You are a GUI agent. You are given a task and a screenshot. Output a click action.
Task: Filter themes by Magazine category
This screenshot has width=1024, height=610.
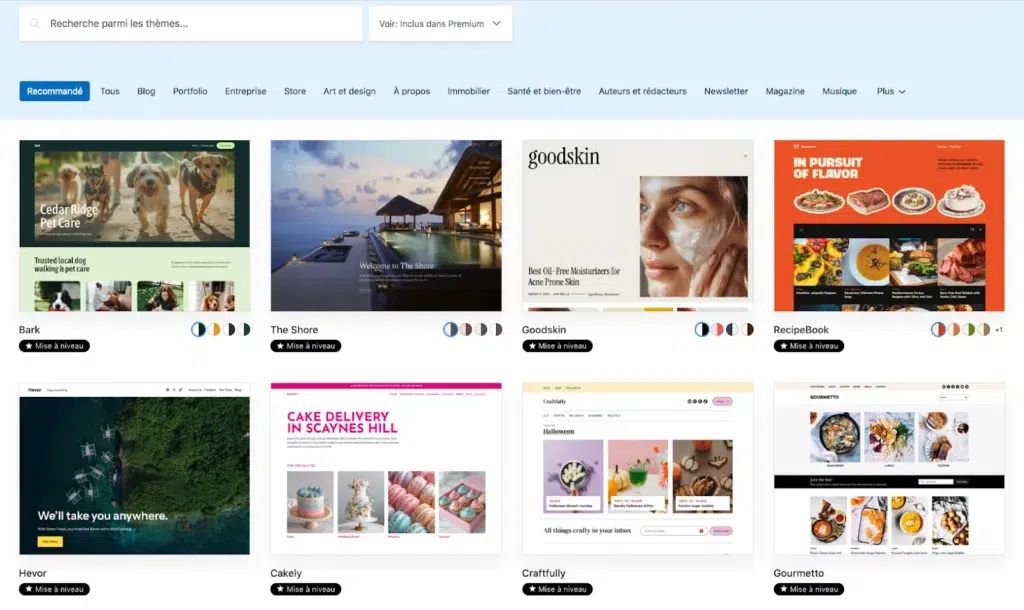click(x=785, y=91)
